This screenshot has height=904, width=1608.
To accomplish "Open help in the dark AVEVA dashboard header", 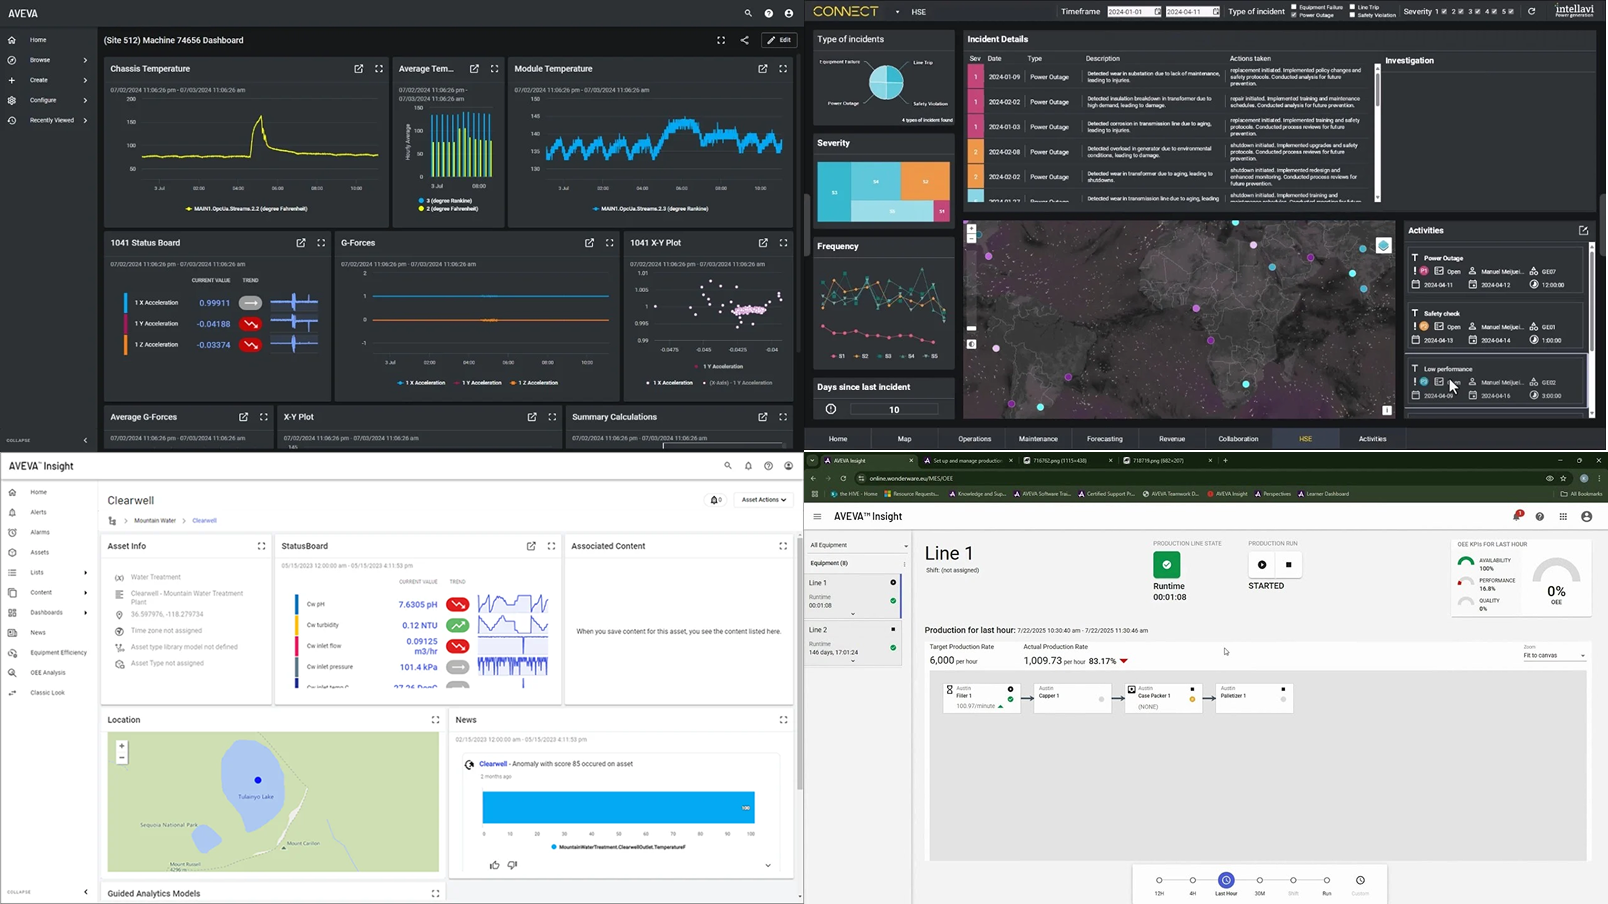I will pyautogui.click(x=768, y=13).
